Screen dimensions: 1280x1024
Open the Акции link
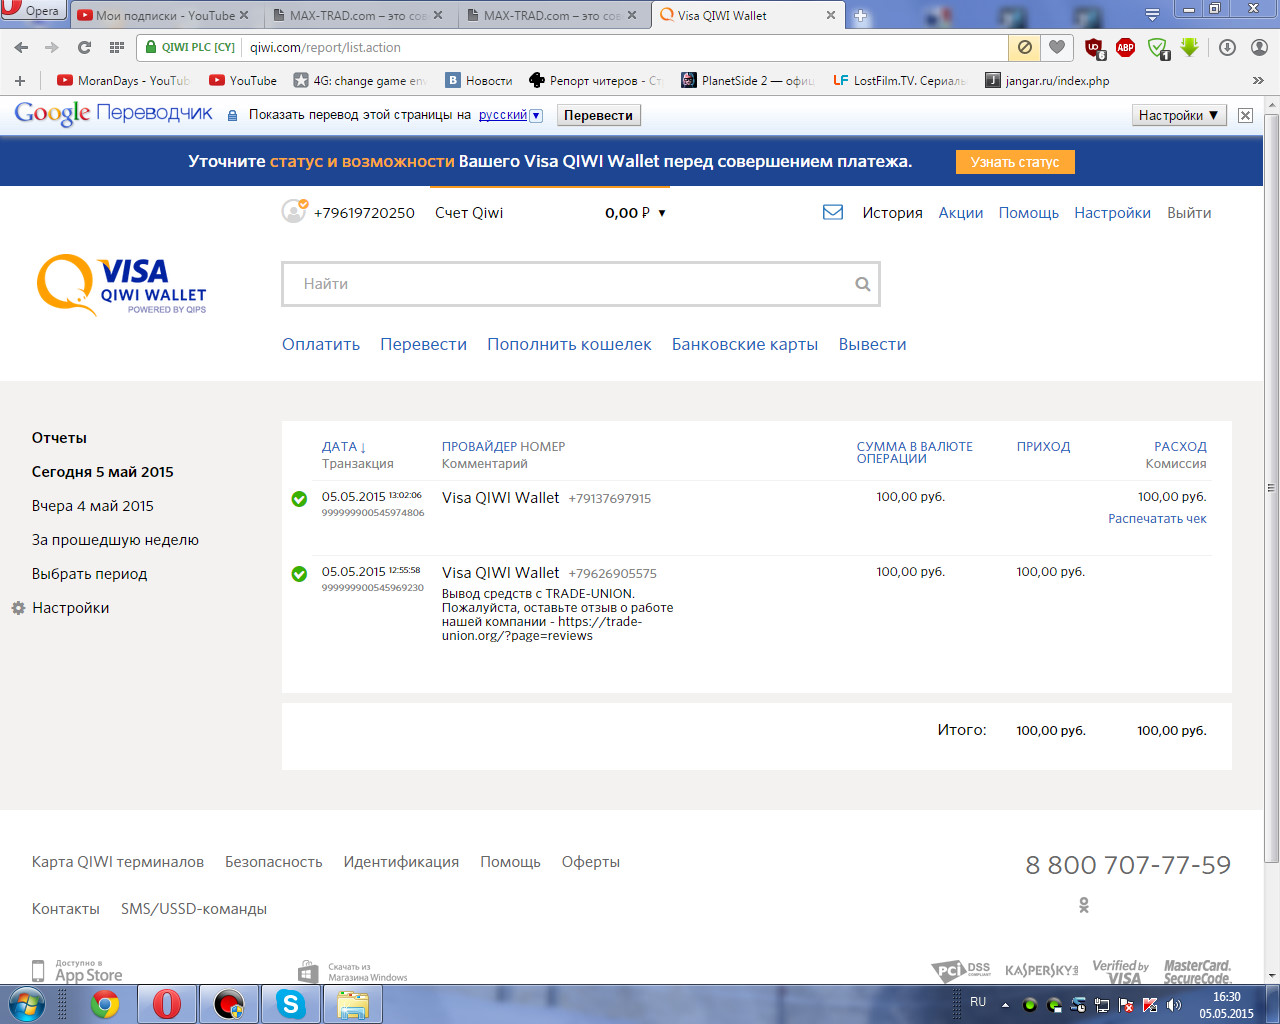(x=961, y=213)
